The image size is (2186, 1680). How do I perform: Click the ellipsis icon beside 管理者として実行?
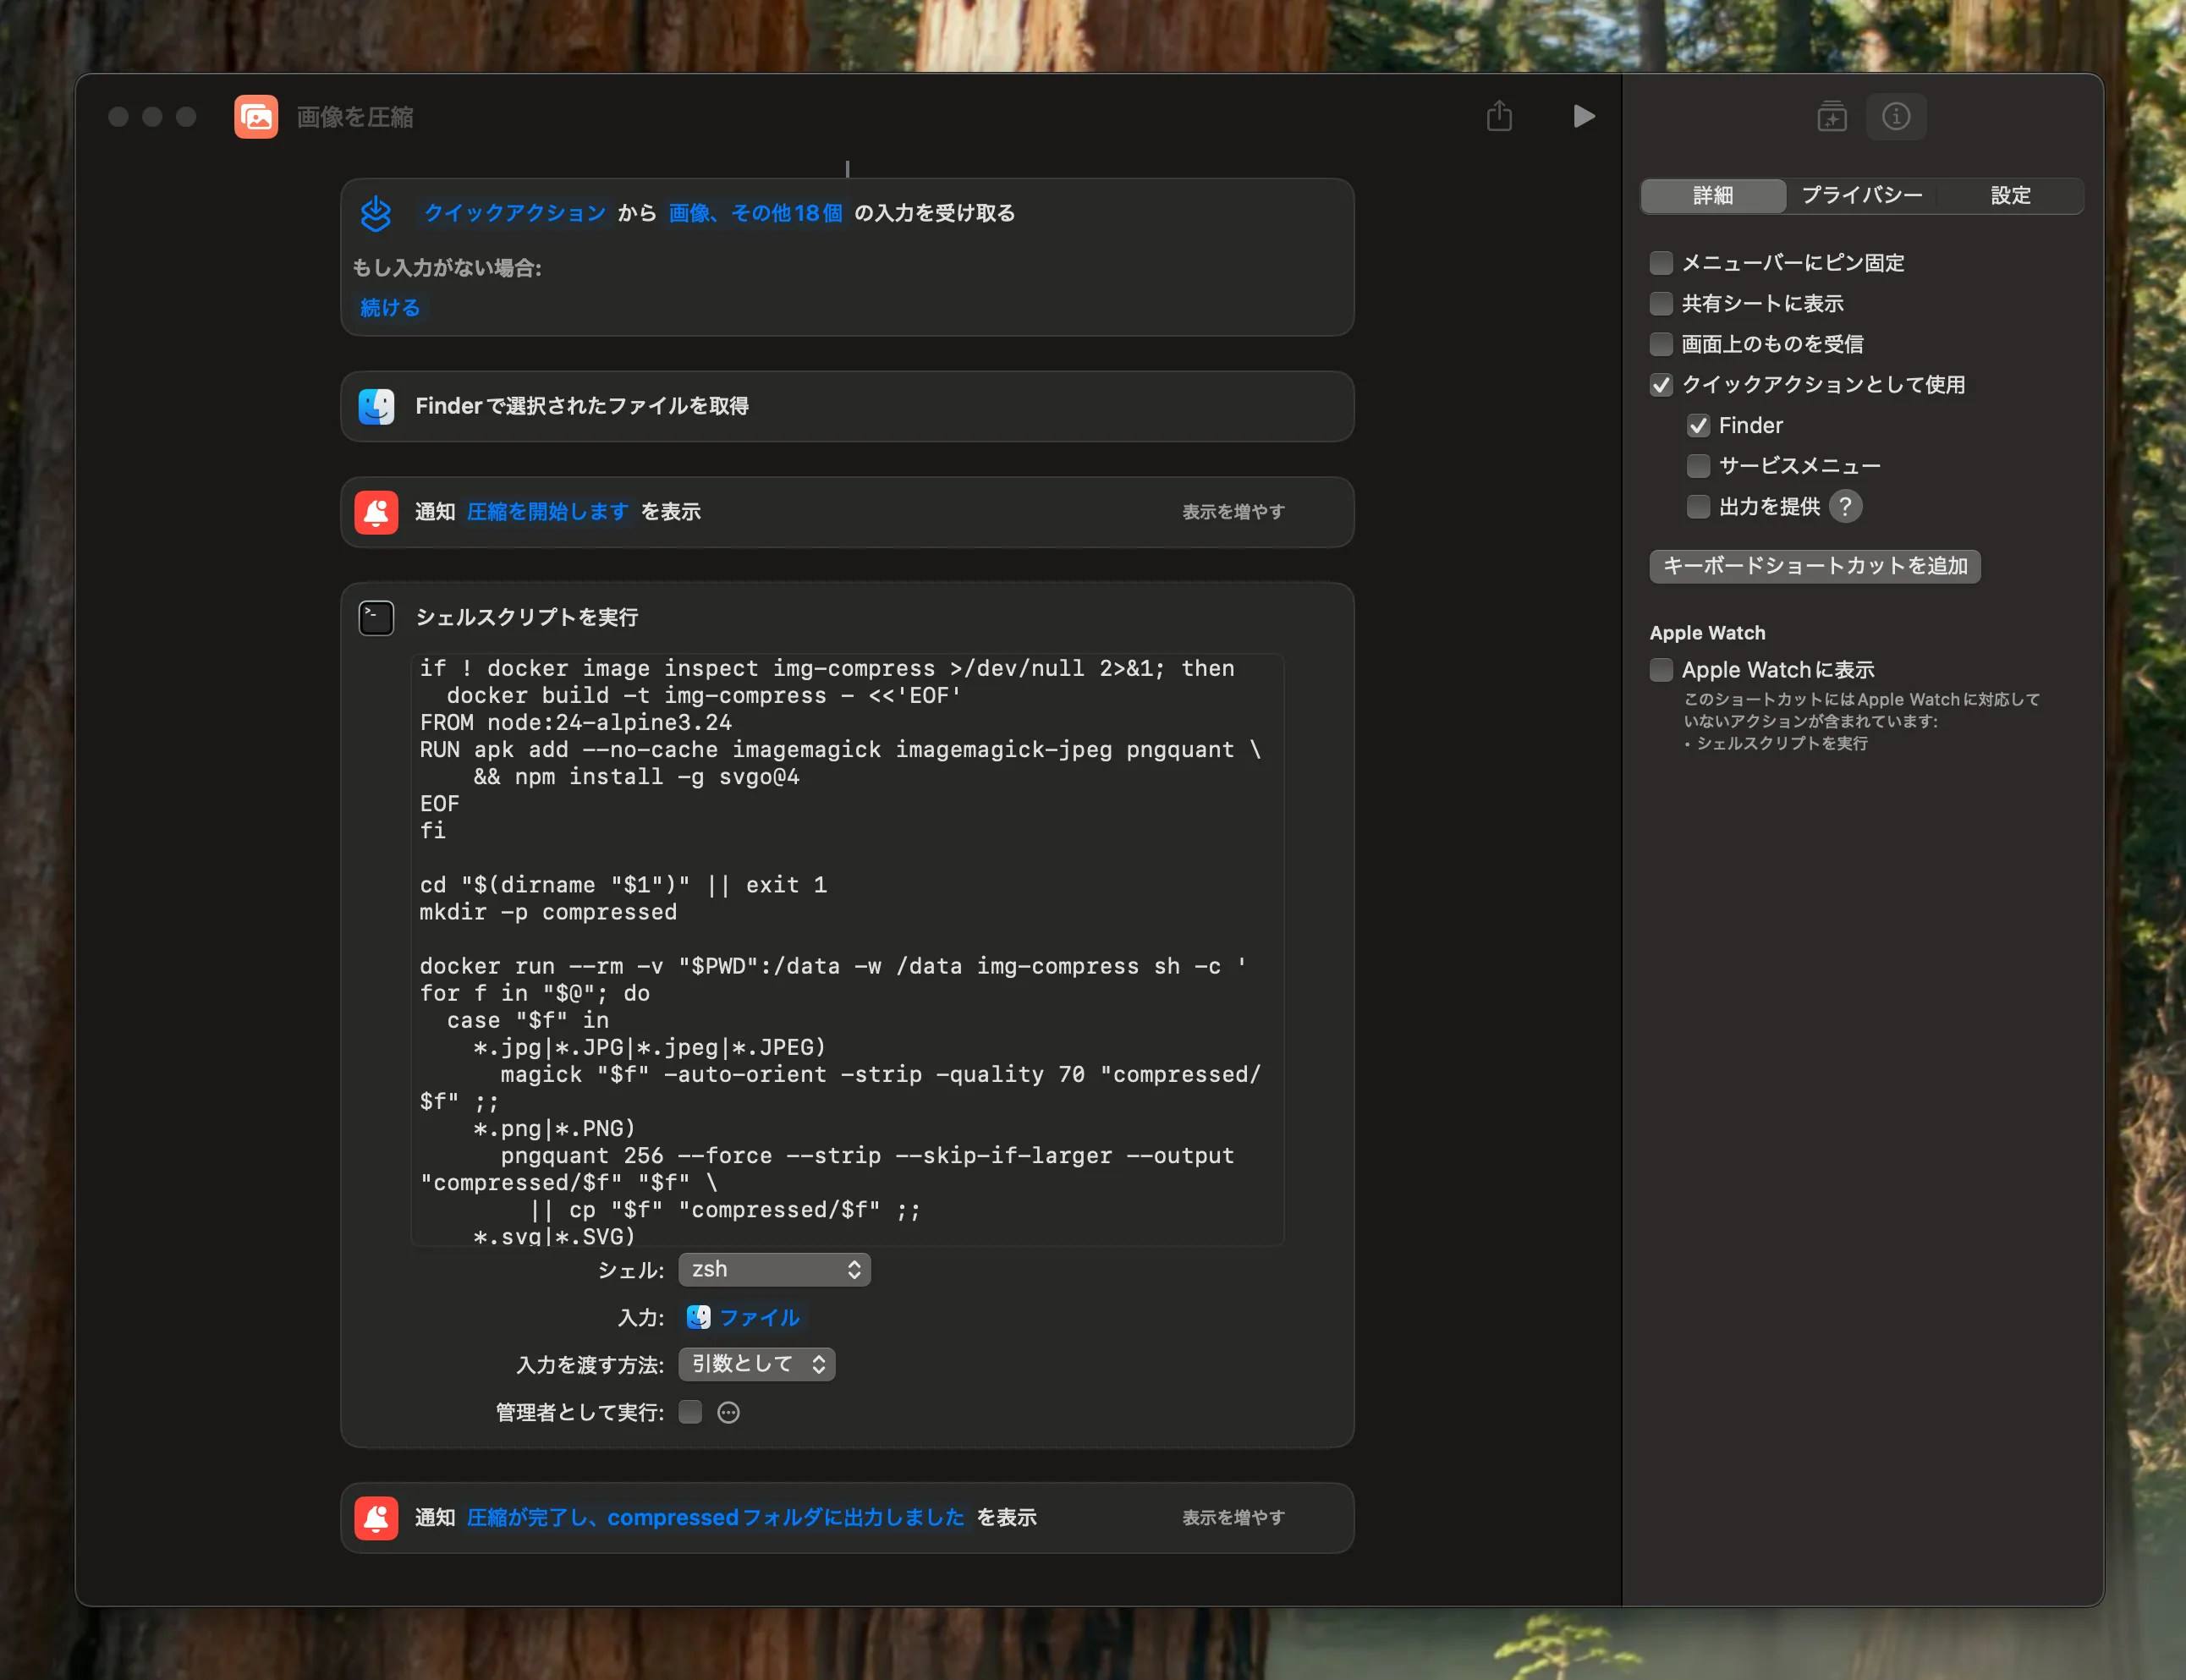(728, 1412)
